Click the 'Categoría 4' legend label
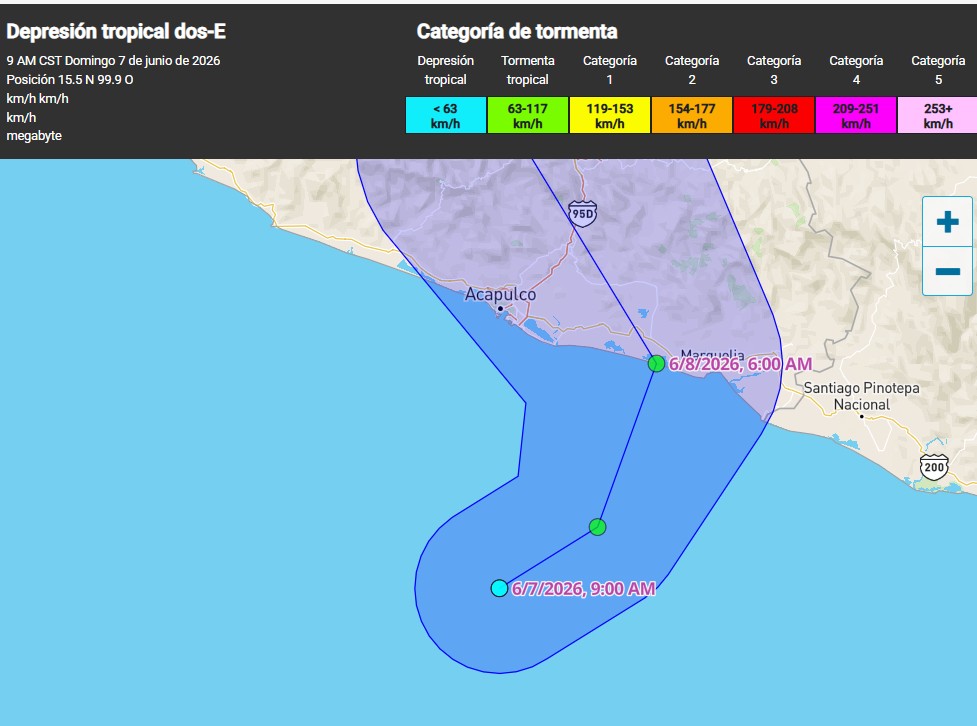The width and height of the screenshot is (977, 726). (x=856, y=70)
